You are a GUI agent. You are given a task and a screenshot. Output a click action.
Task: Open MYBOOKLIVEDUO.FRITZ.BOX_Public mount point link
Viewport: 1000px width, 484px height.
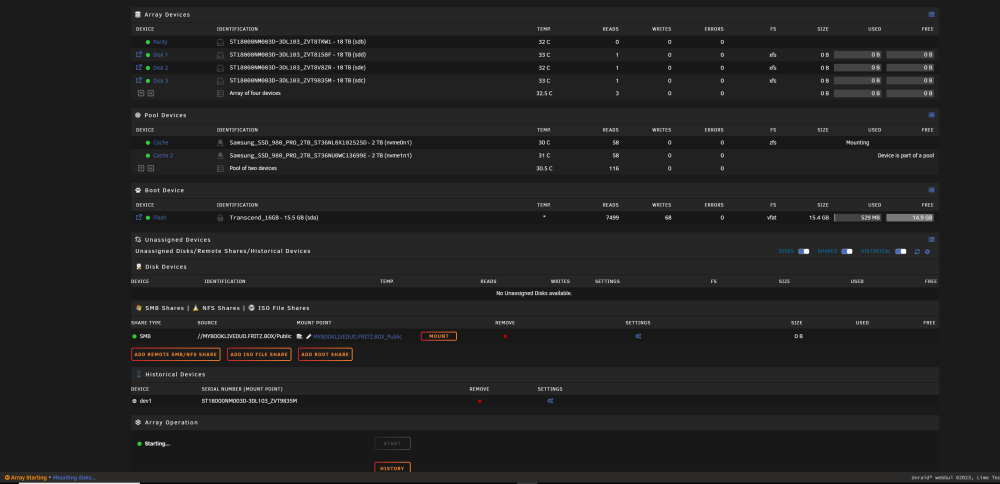[x=357, y=336]
